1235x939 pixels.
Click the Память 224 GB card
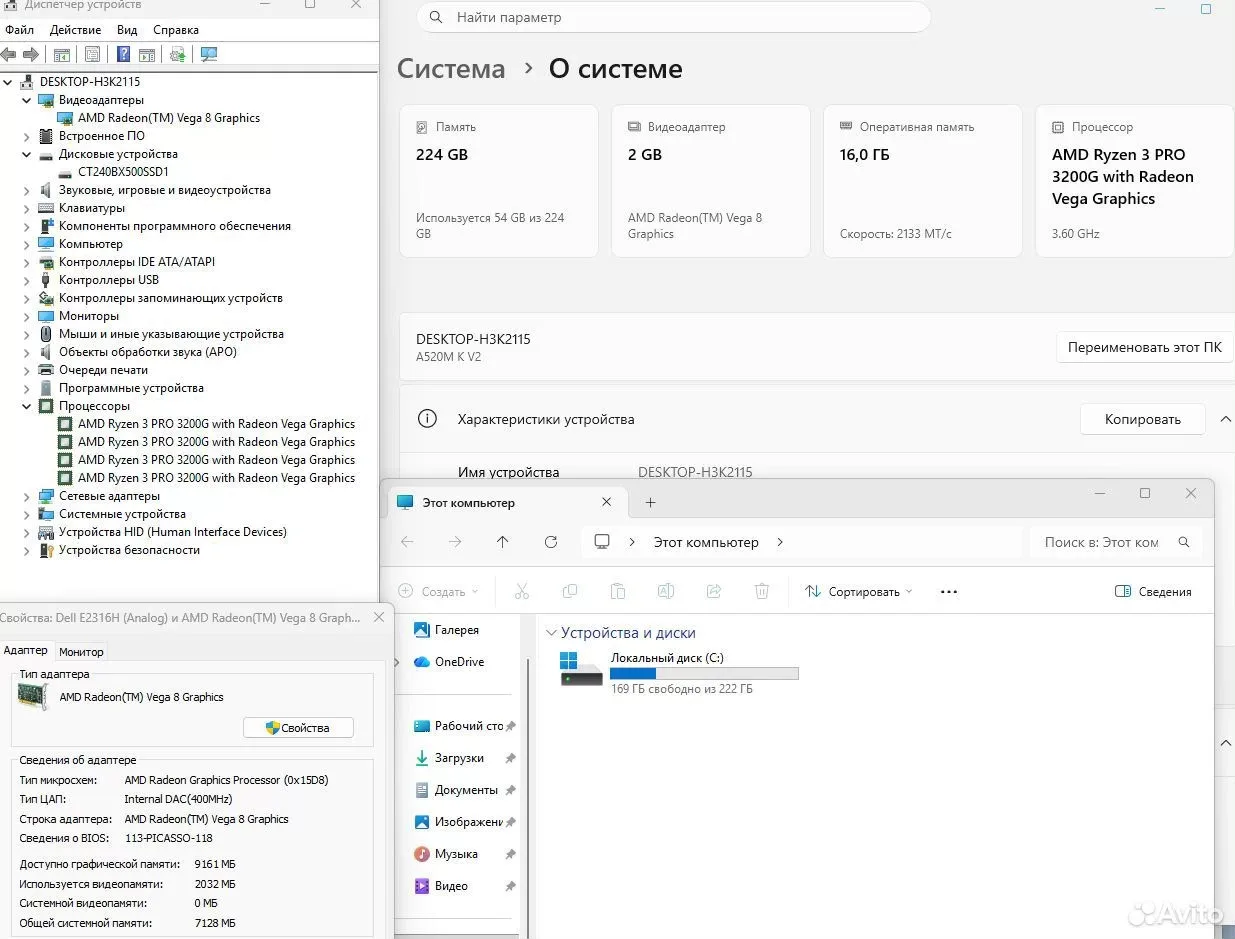click(x=498, y=181)
